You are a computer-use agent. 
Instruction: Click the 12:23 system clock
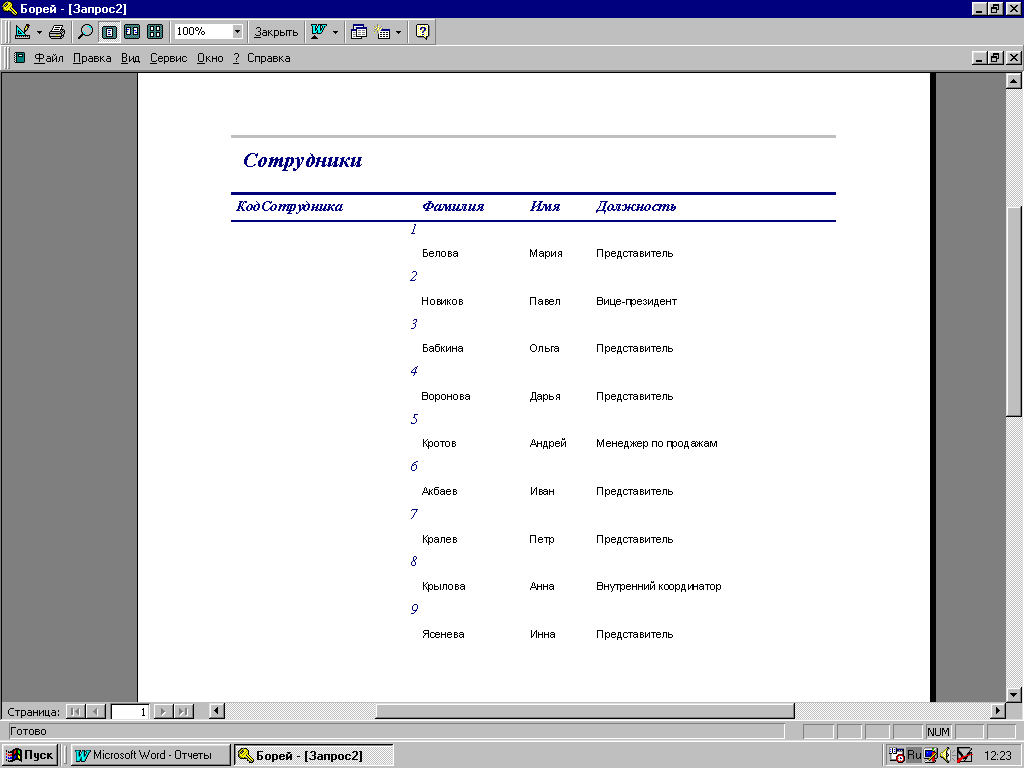998,756
